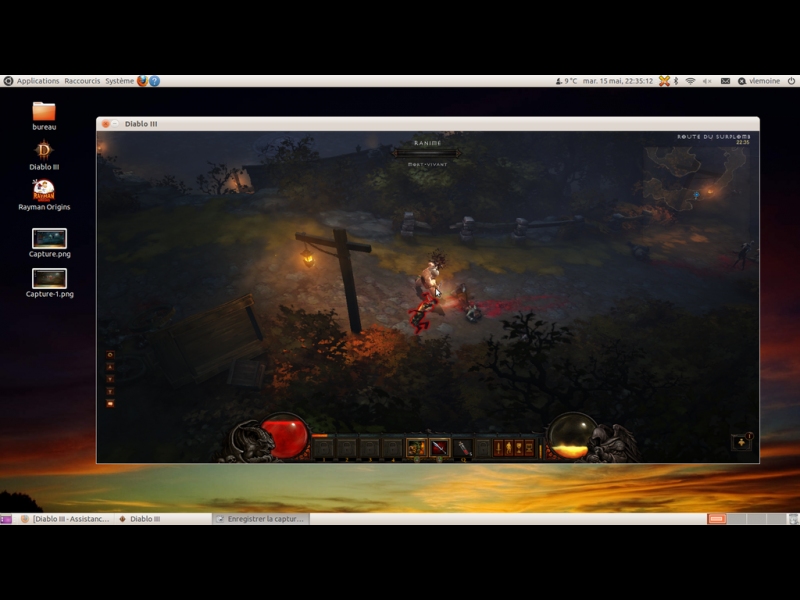The height and width of the screenshot is (600, 800).
Task: Open the Raccourcis menu
Action: tap(82, 81)
